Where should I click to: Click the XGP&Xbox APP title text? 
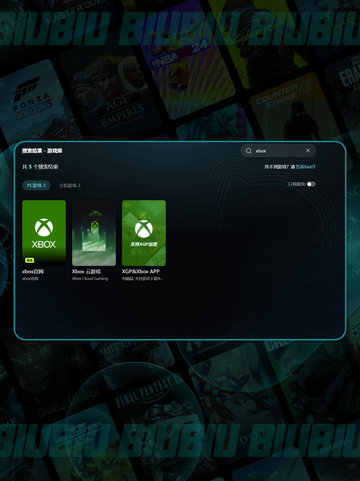141,272
